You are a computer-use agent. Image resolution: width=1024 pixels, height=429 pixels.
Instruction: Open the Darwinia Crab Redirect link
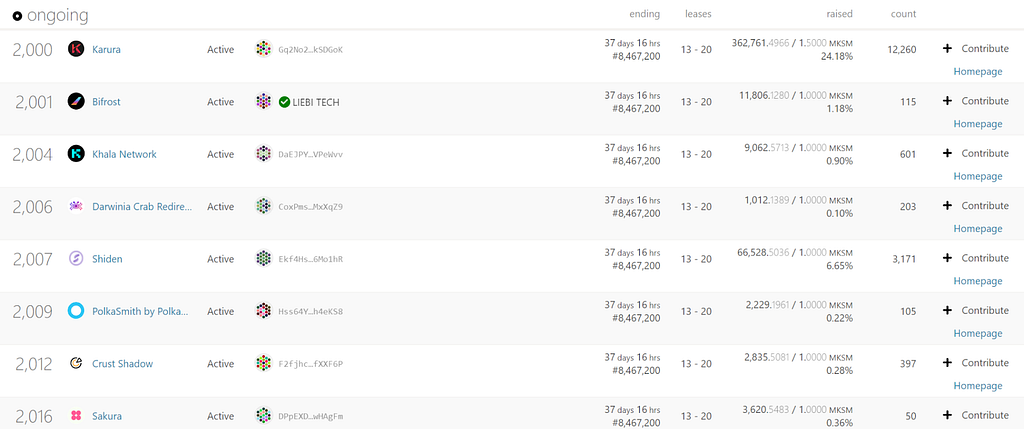point(141,206)
